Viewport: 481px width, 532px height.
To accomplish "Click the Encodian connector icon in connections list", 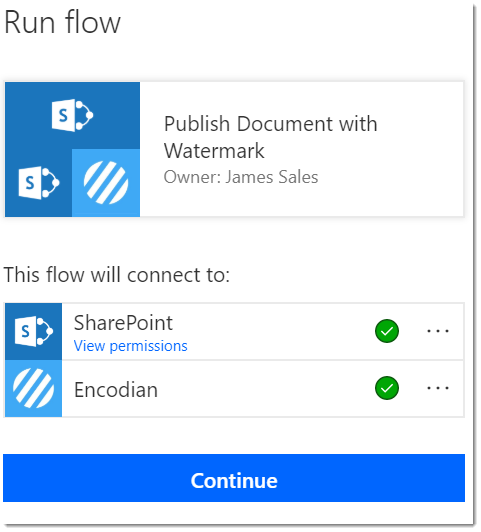I will tap(33, 388).
